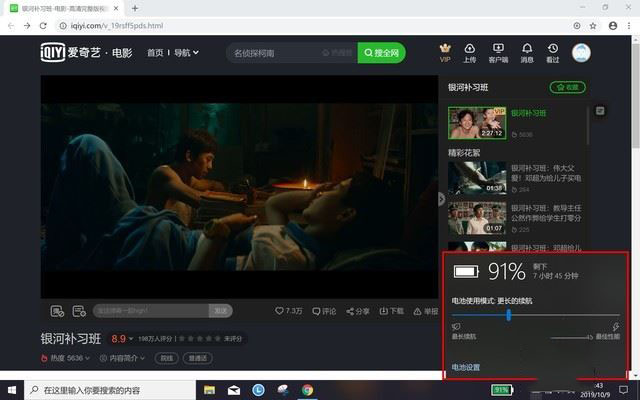Screen dimensions: 640x400
Task: Open the 客户端 client download icon
Action: [x=498, y=53]
